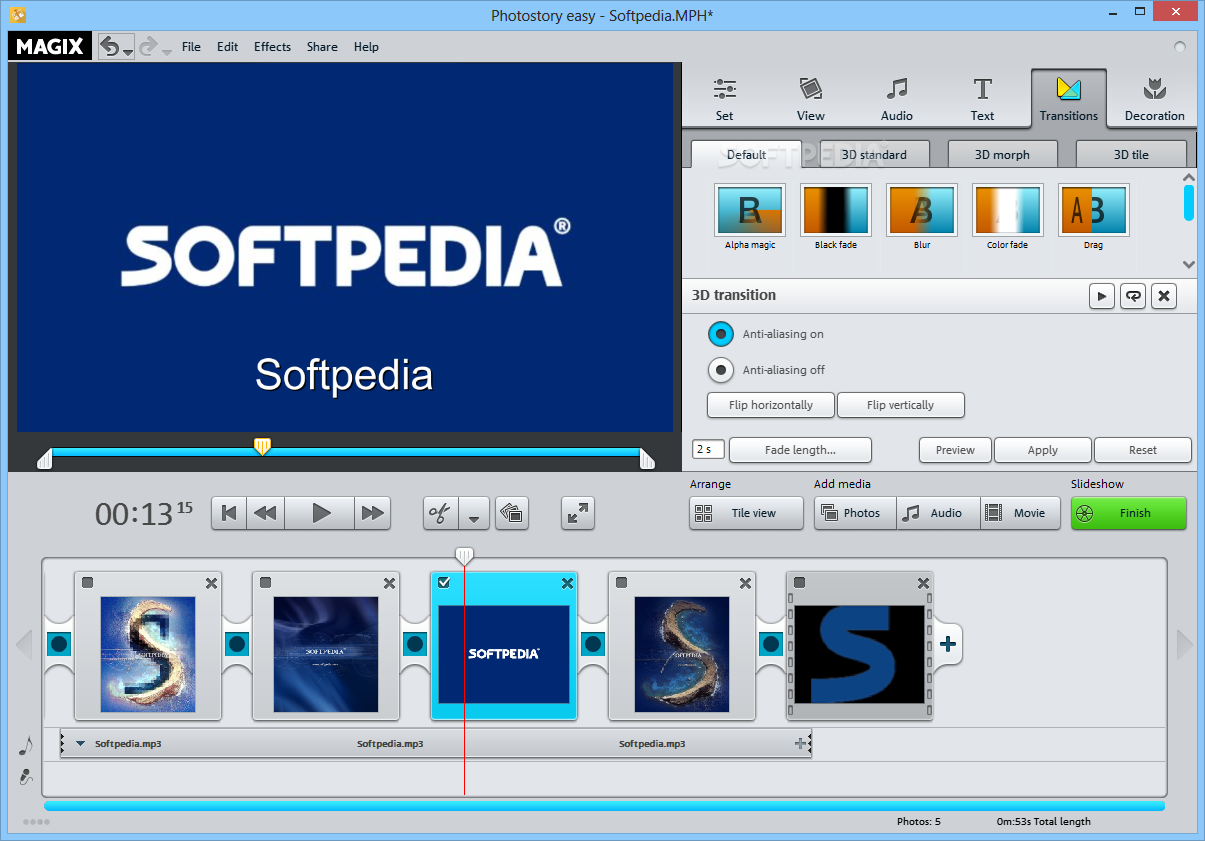Click the Preview button
The image size is (1205, 841).
[955, 450]
